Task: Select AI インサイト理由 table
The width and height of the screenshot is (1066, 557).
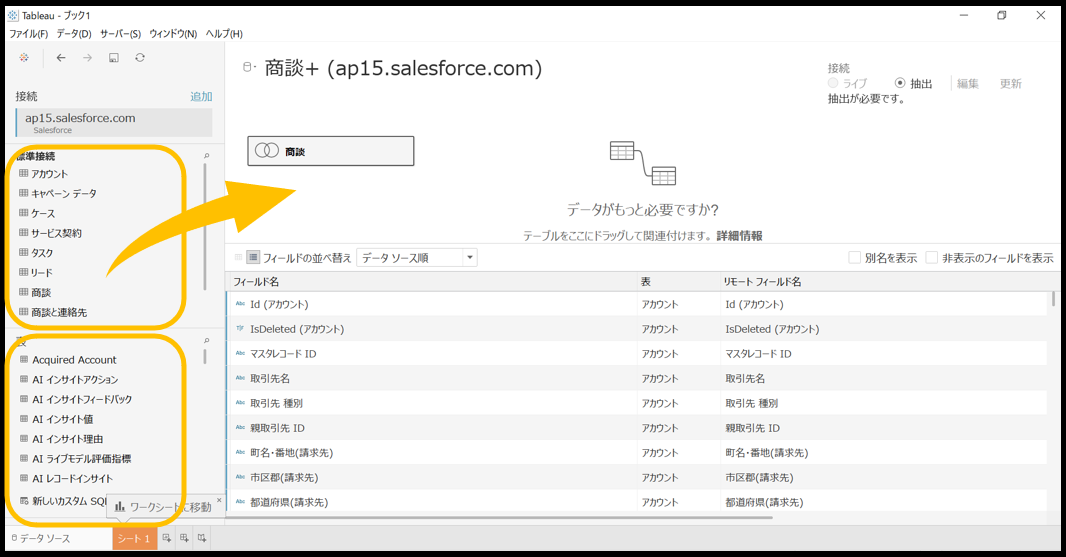Action: [x=67, y=439]
